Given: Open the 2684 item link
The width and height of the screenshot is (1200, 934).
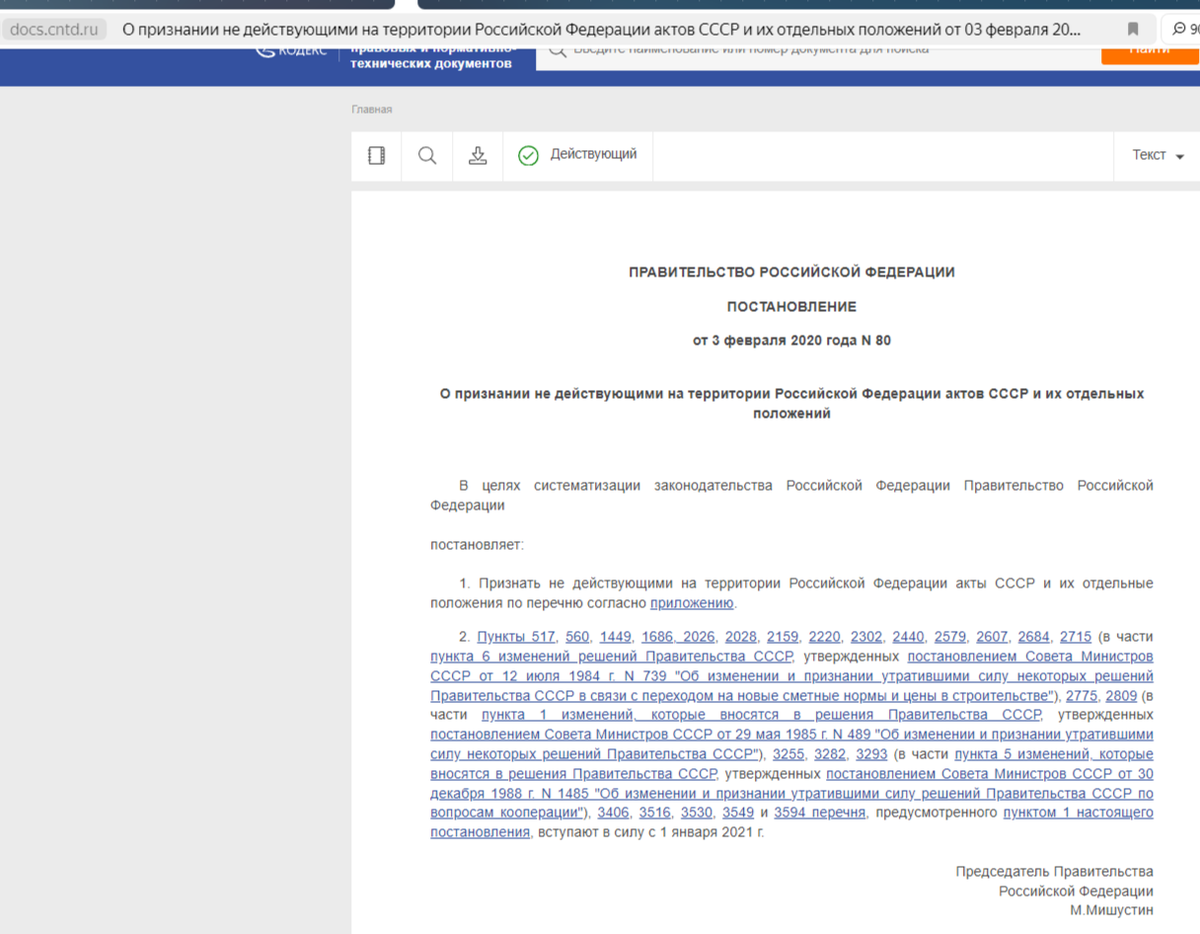Looking at the screenshot, I should click(1034, 637).
